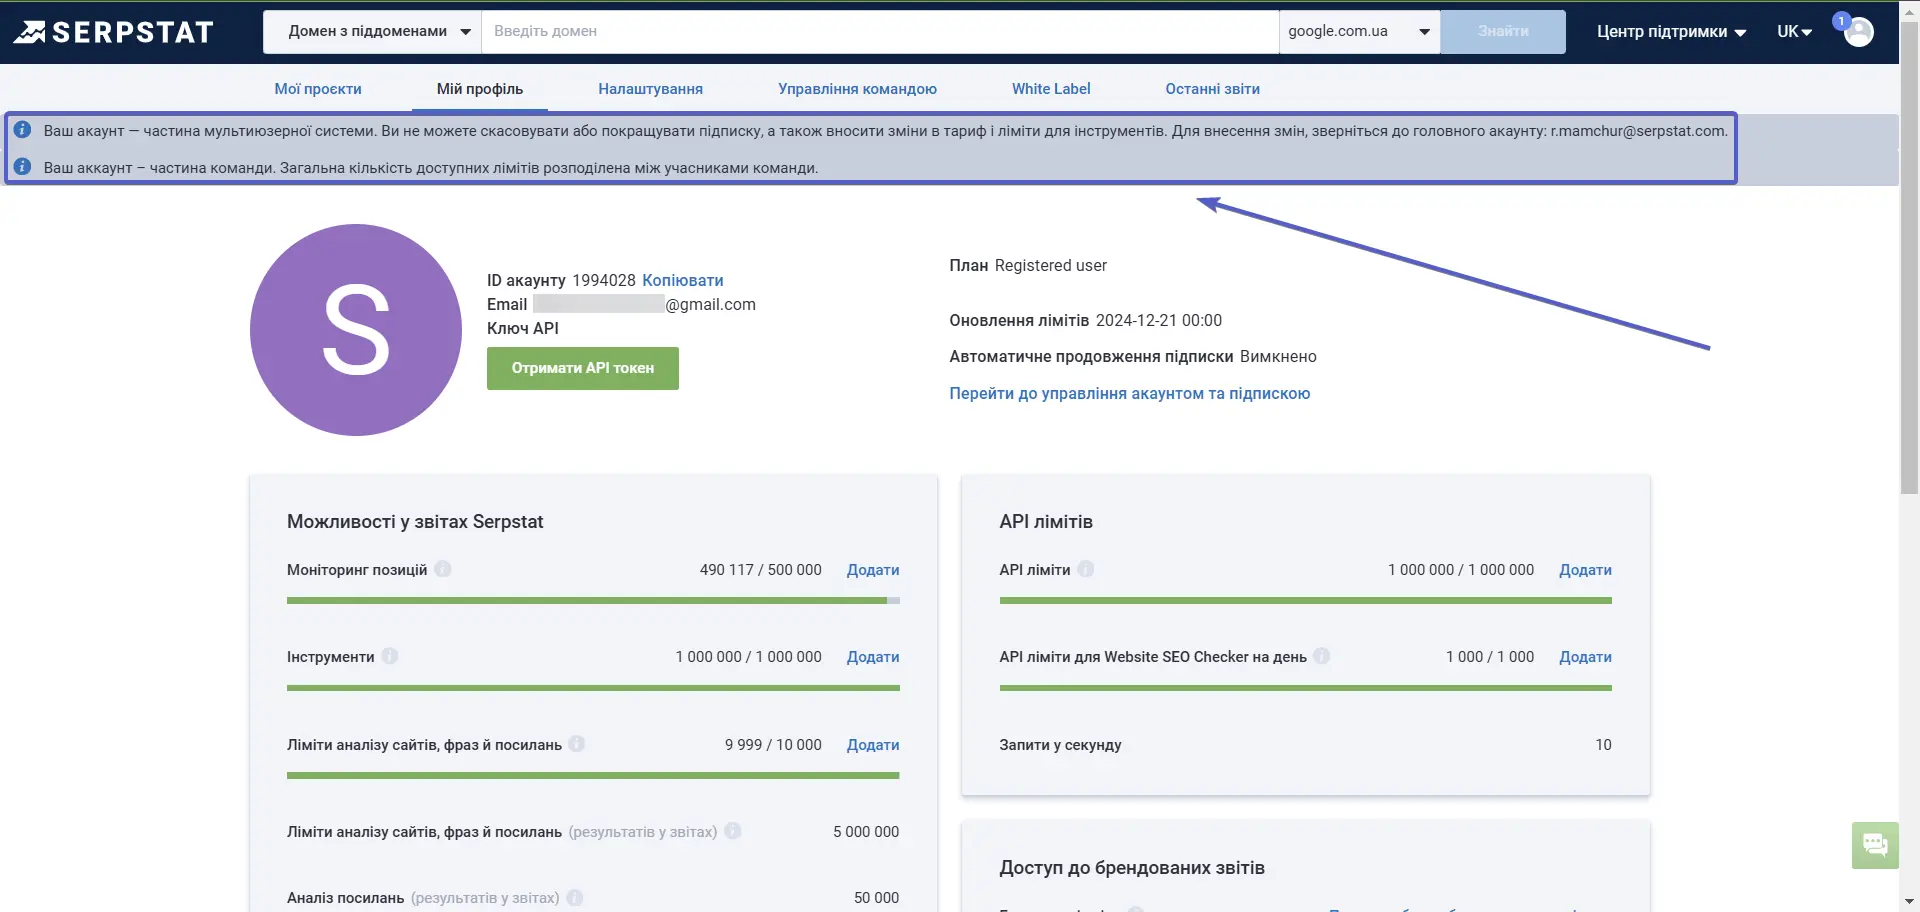Viewport: 1920px width, 912px height.
Task: Open Перейти до управління акаунтом та підпискою link
Action: (1129, 394)
